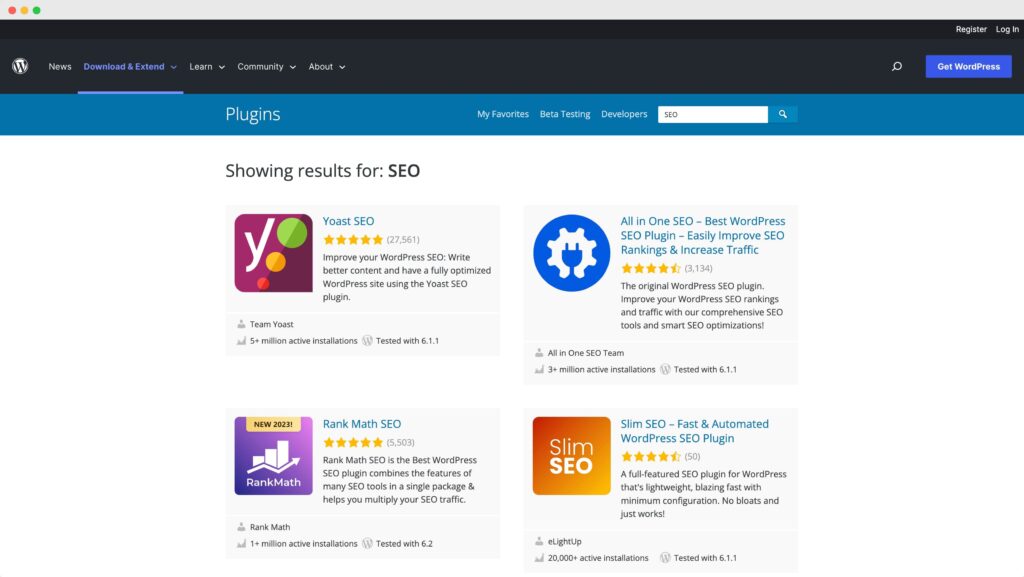The height and width of the screenshot is (577, 1024).
Task: Click the Log In link
Action: (1007, 29)
